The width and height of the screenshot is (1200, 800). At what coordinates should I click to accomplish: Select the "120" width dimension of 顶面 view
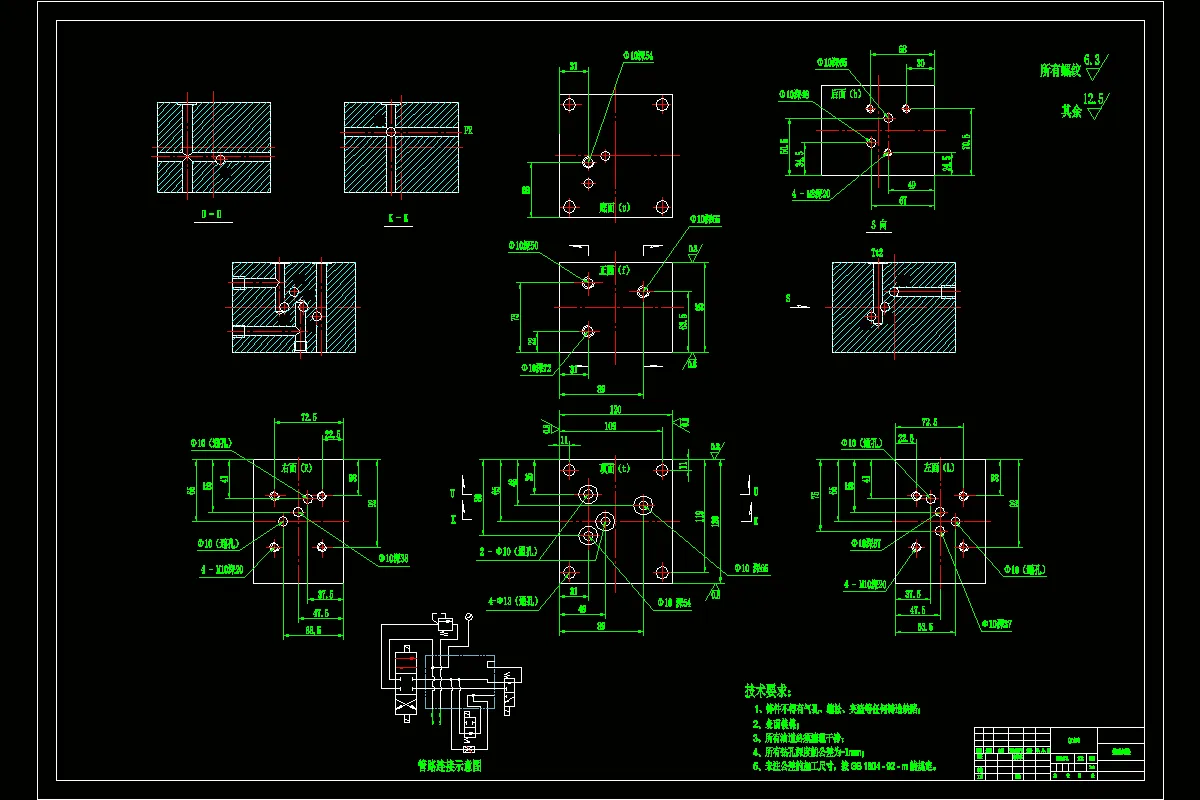click(616, 411)
